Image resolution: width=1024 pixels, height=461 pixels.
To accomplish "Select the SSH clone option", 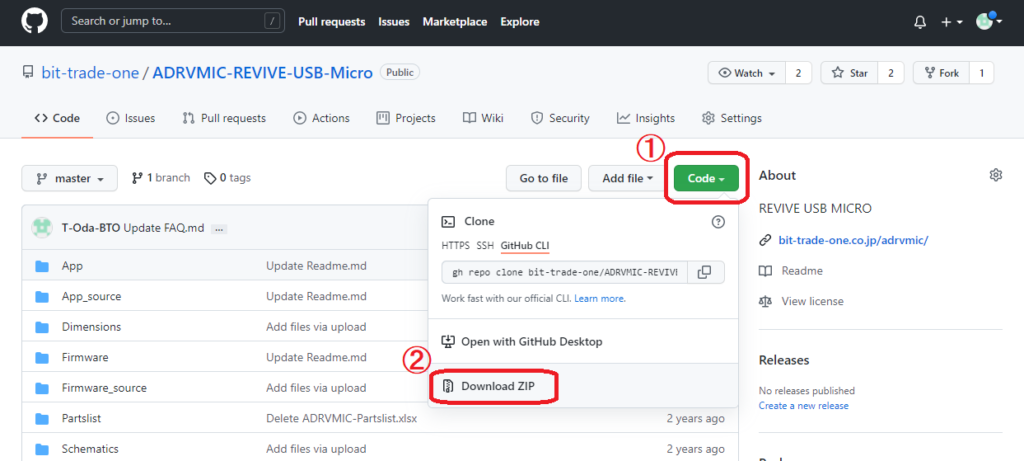I will tap(485, 245).
